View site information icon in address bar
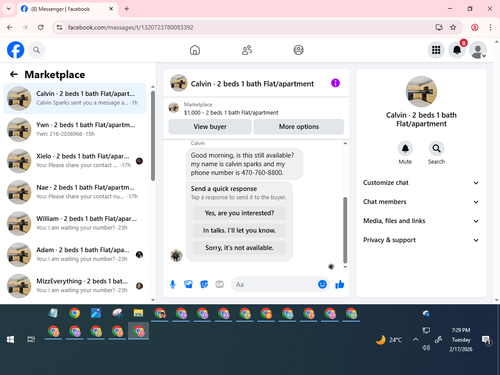 point(59,27)
